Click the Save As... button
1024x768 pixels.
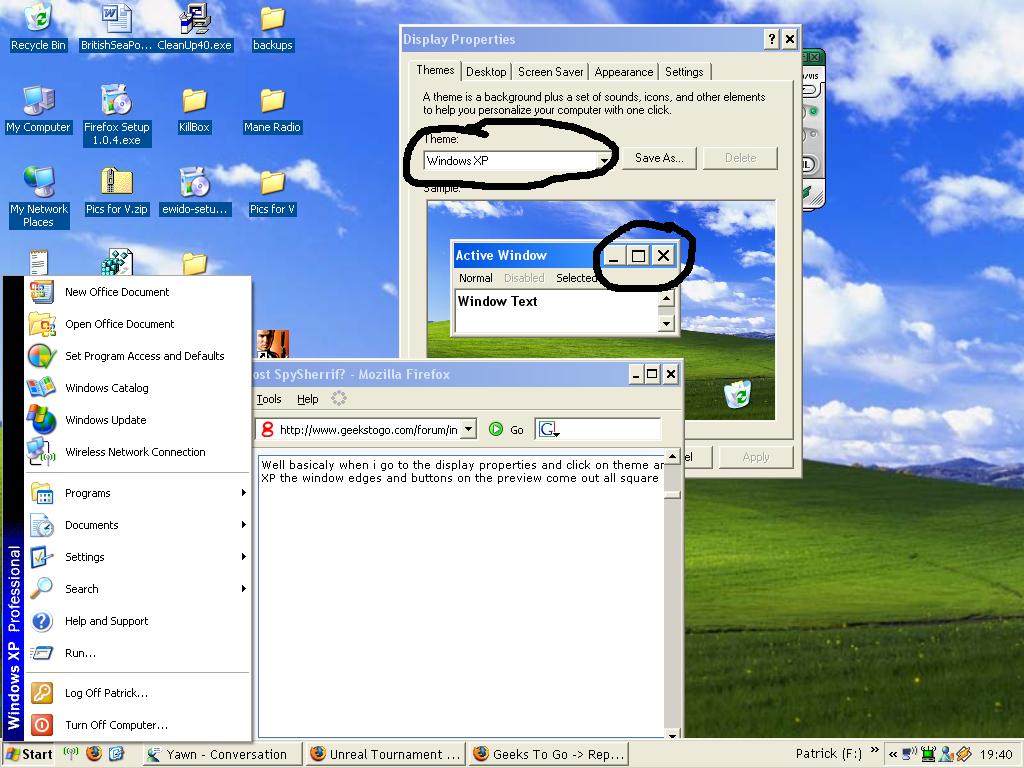point(659,158)
